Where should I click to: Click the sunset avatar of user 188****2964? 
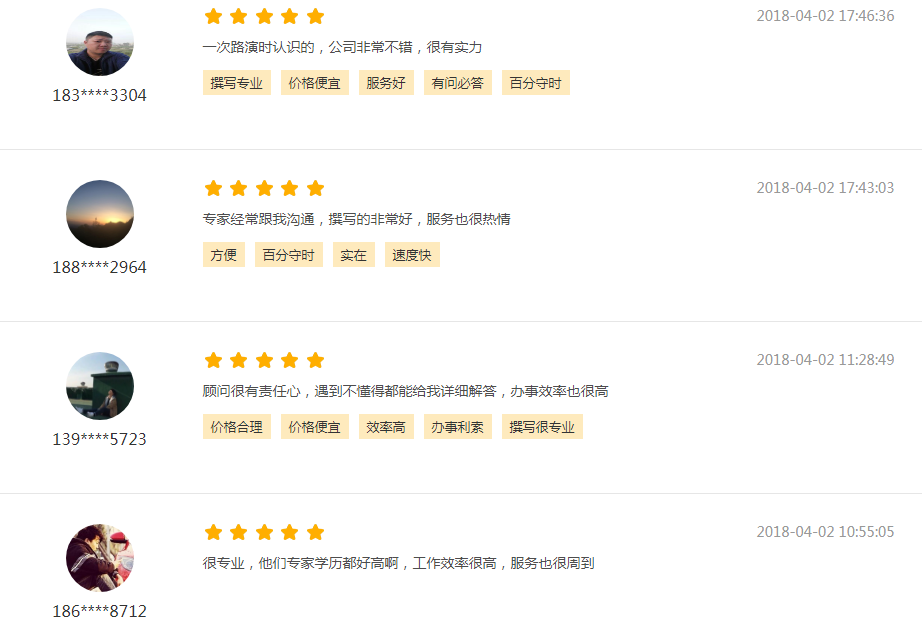(x=100, y=214)
